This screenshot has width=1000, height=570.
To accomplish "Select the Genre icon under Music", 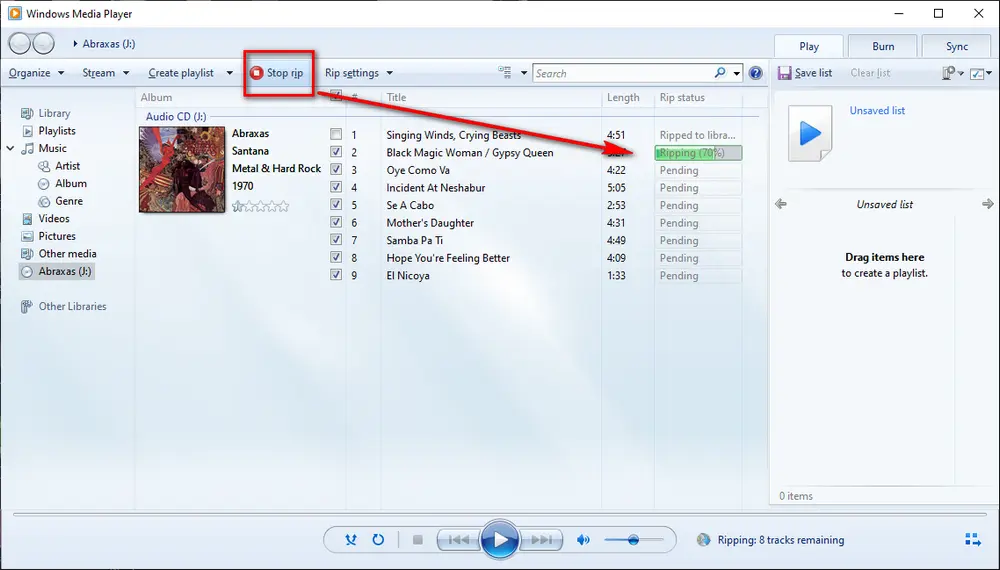I will (x=44, y=201).
